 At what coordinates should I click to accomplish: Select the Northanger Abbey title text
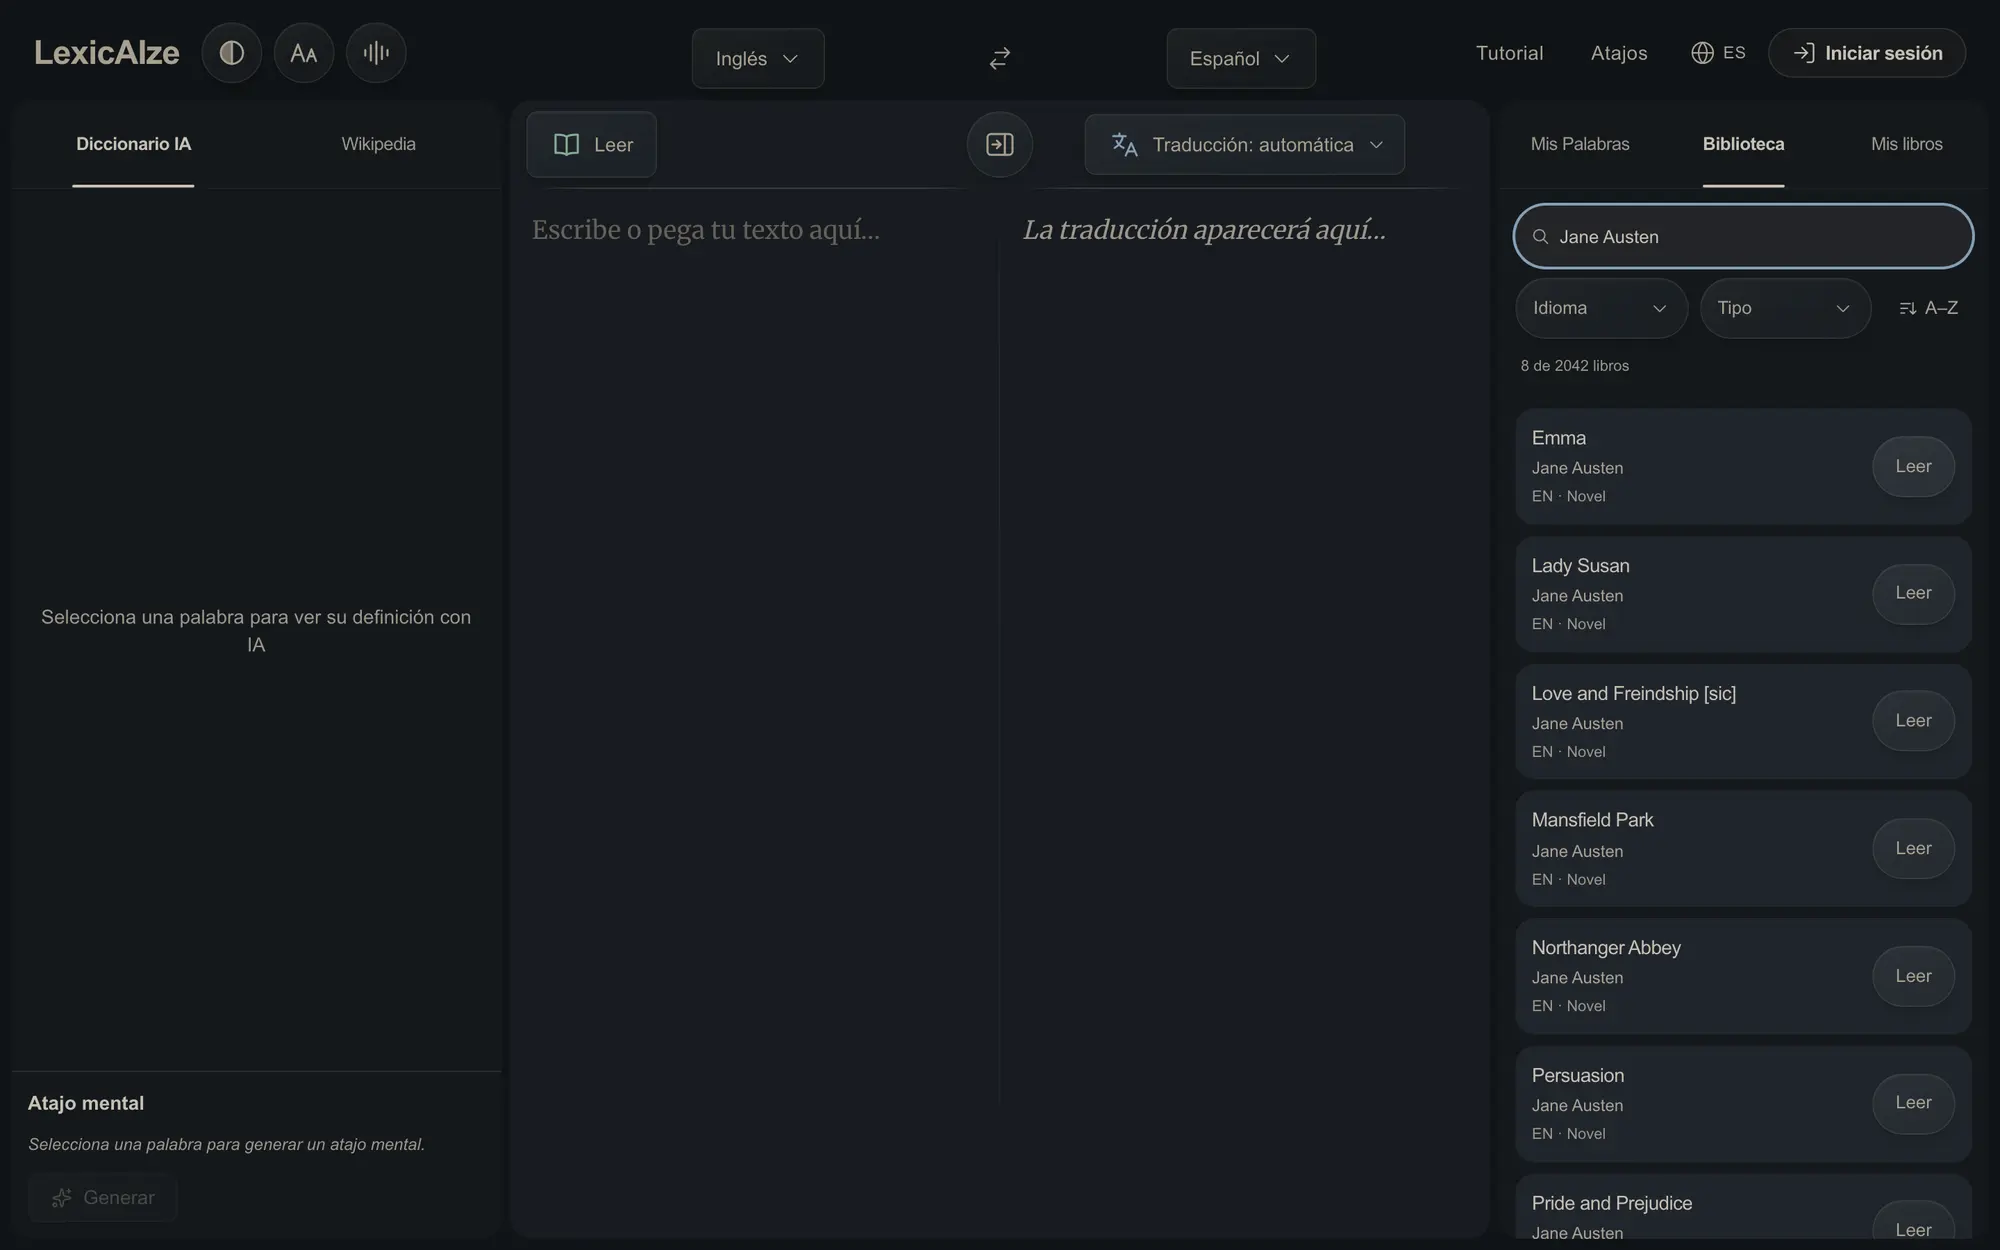point(1606,948)
